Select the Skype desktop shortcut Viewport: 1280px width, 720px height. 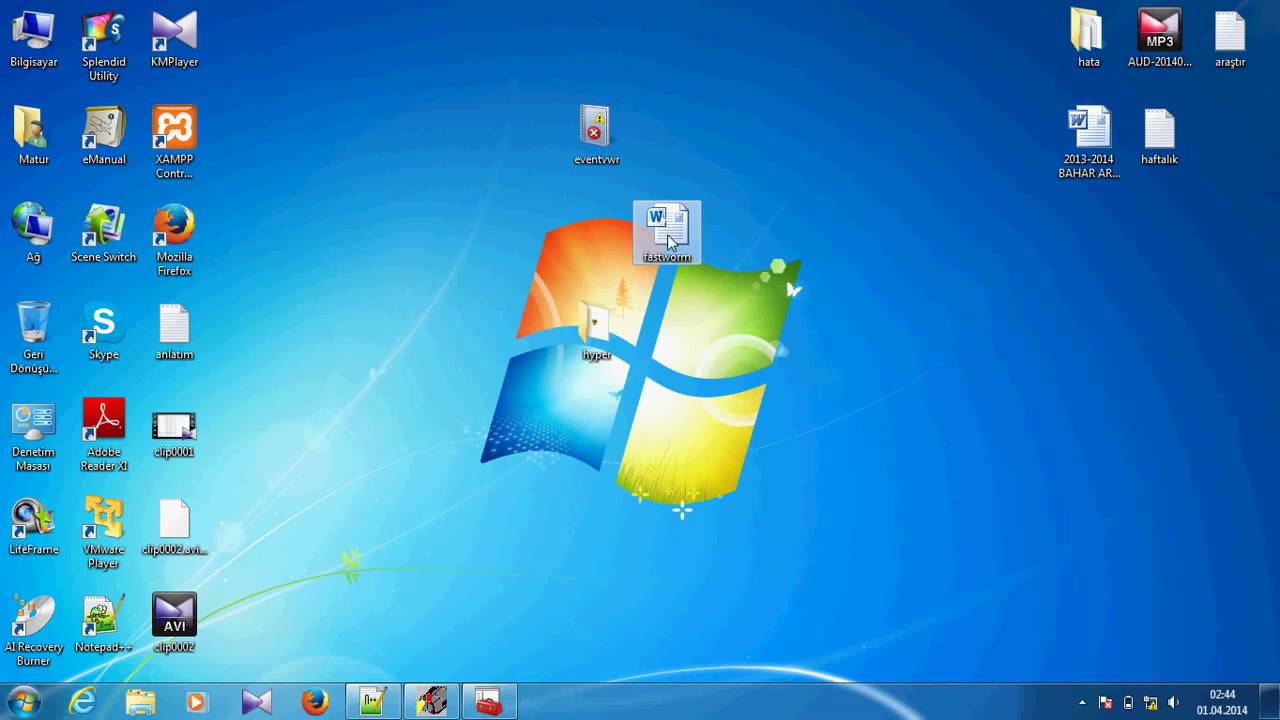pos(104,332)
